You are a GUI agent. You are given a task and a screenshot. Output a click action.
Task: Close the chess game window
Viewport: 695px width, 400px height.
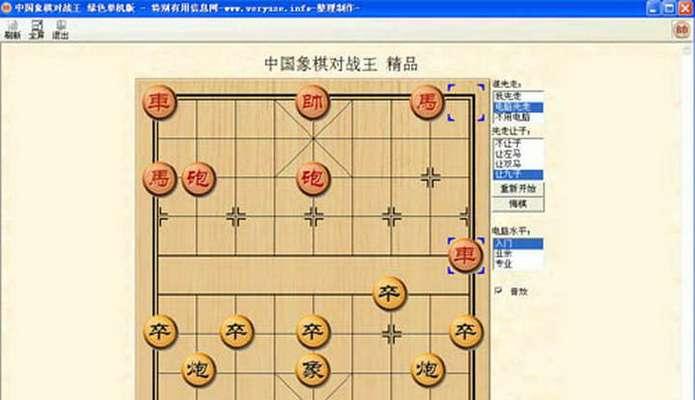pos(686,8)
